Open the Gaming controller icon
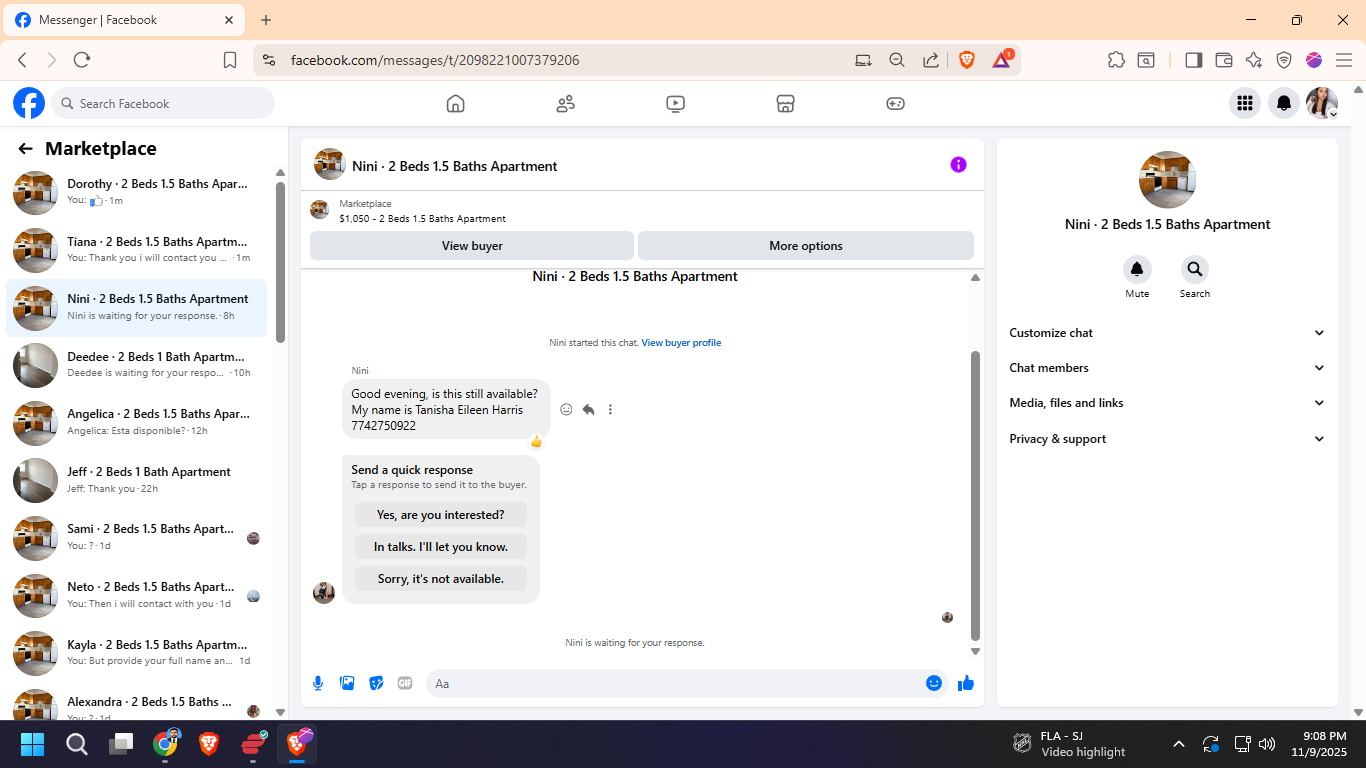This screenshot has width=1366, height=768. pos(895,103)
